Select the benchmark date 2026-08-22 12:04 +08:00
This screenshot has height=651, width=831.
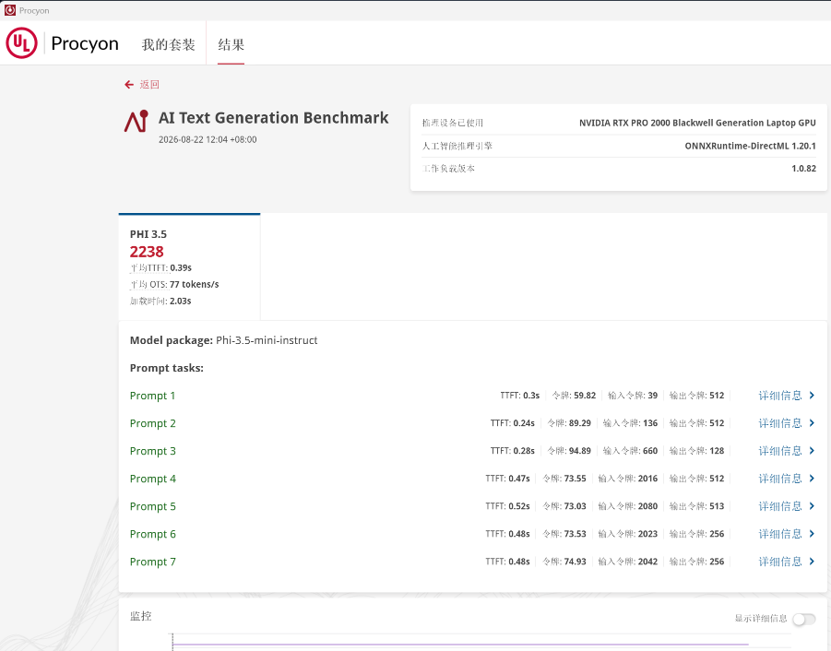(x=208, y=139)
